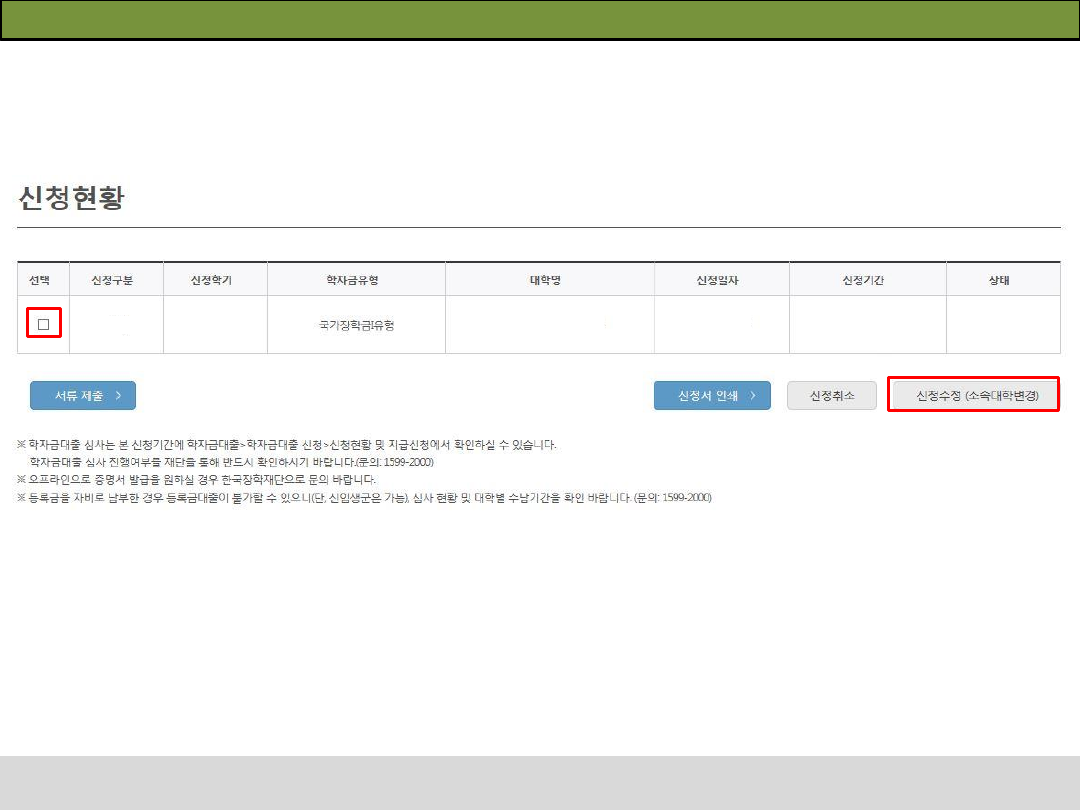The width and height of the screenshot is (1080, 810).
Task: Click the arrow on 서류 제출 button
Action: 119,396
